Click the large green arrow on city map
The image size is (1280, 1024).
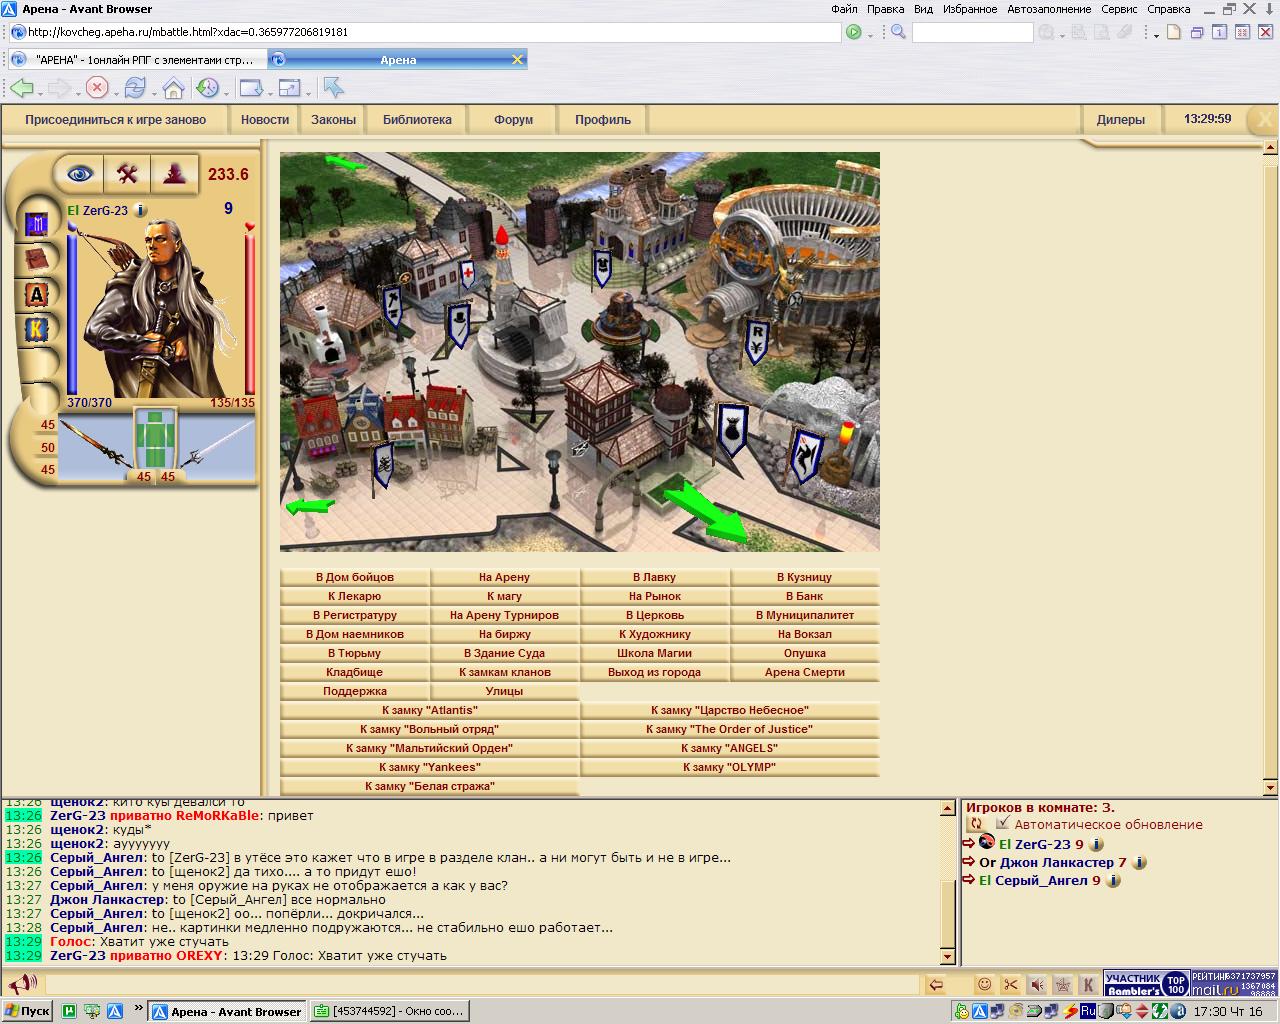pyautogui.click(x=705, y=510)
